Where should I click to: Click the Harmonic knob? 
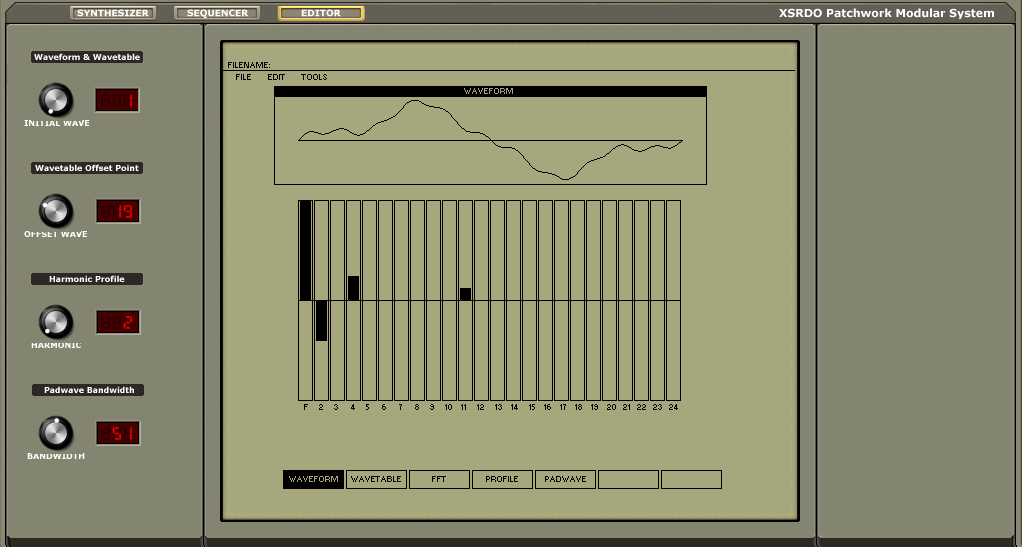tap(56, 322)
